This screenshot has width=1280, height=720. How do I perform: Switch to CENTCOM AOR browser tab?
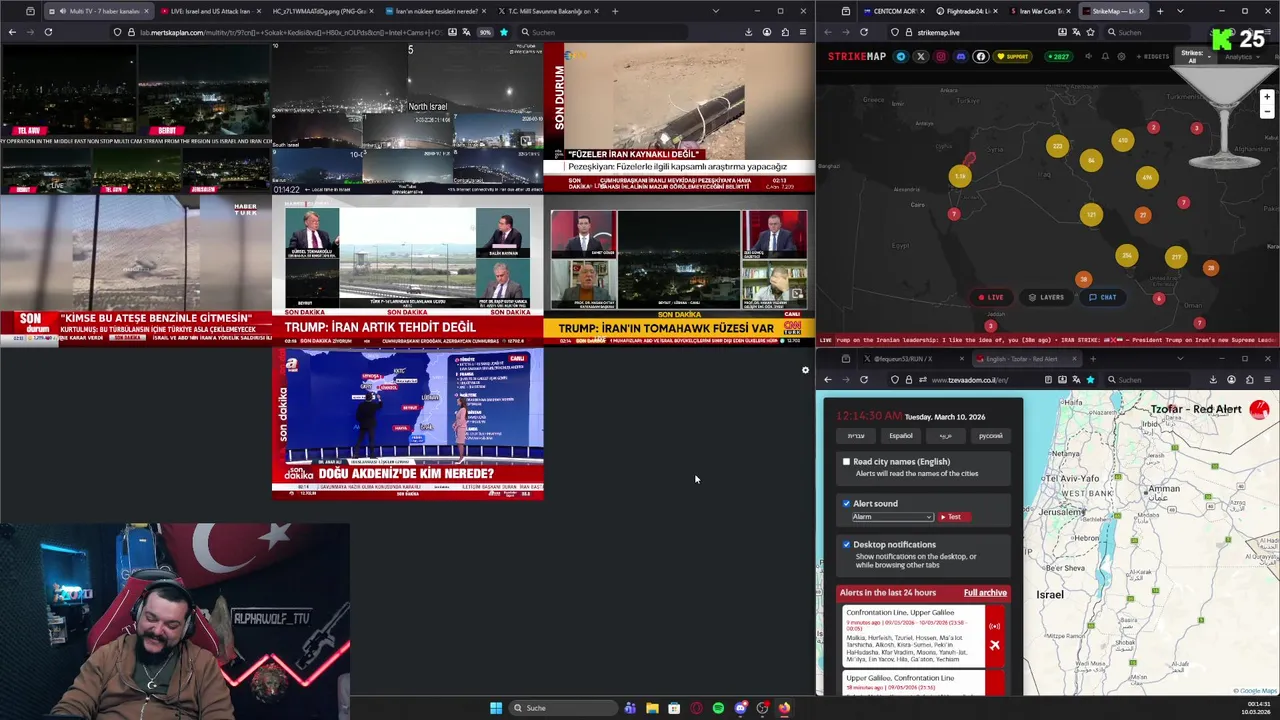(895, 11)
